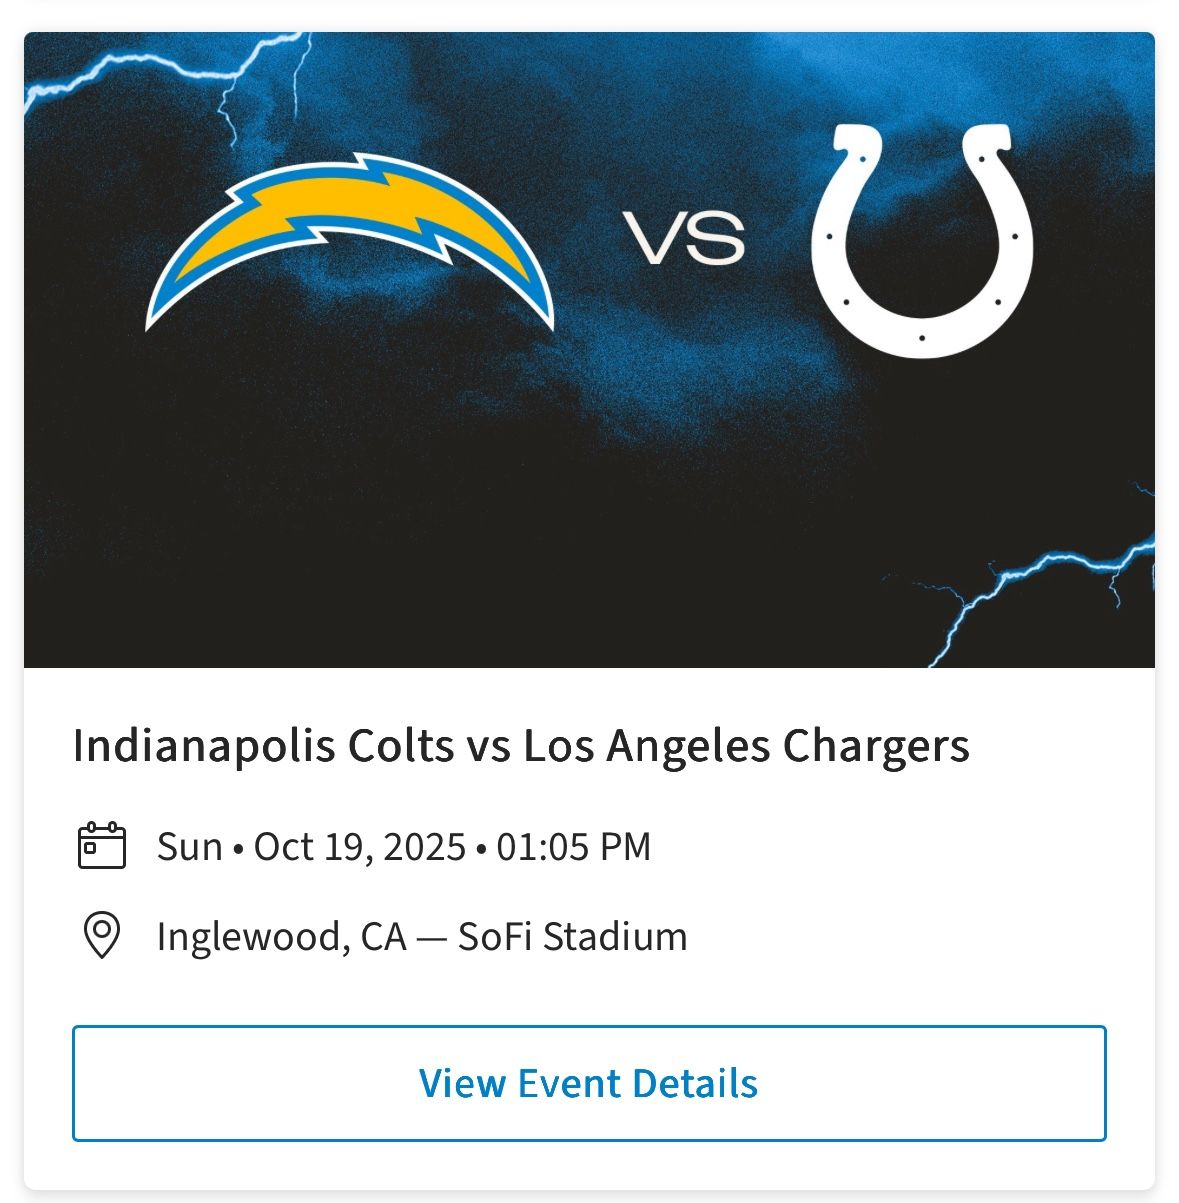
Task: Click the "Oct 19, 2025" date text
Action: click(x=360, y=847)
